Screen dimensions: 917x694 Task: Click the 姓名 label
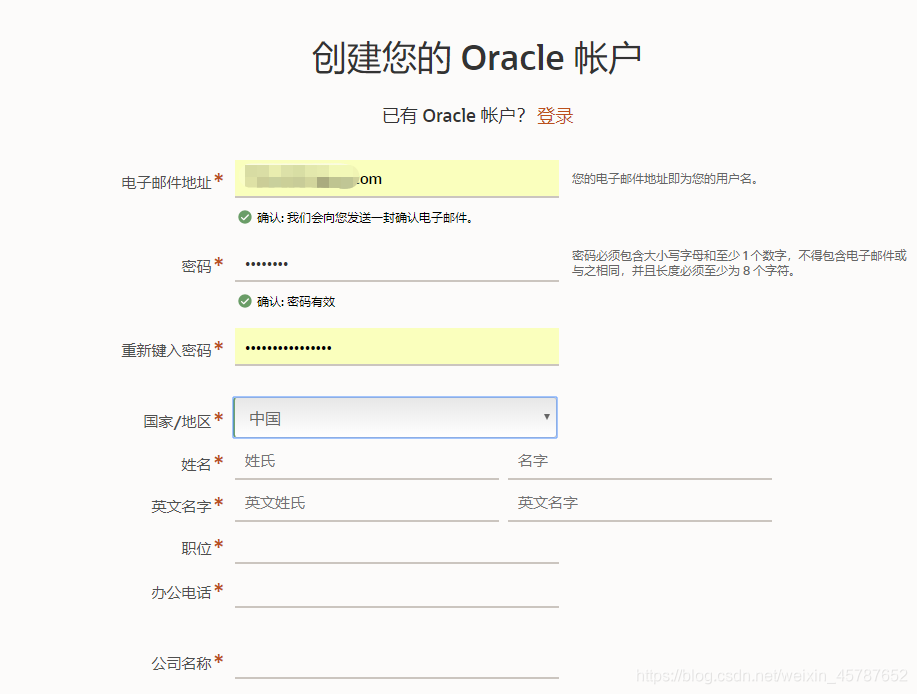coord(196,465)
